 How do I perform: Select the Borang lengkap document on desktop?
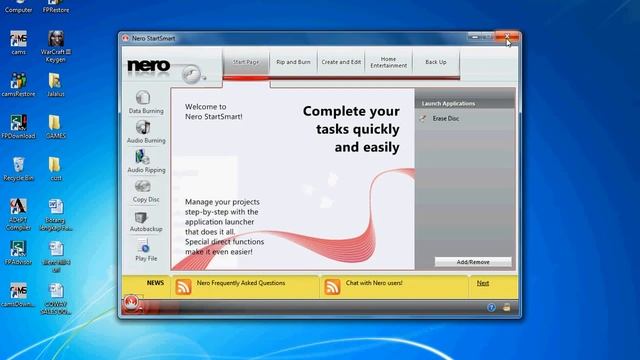coord(56,215)
